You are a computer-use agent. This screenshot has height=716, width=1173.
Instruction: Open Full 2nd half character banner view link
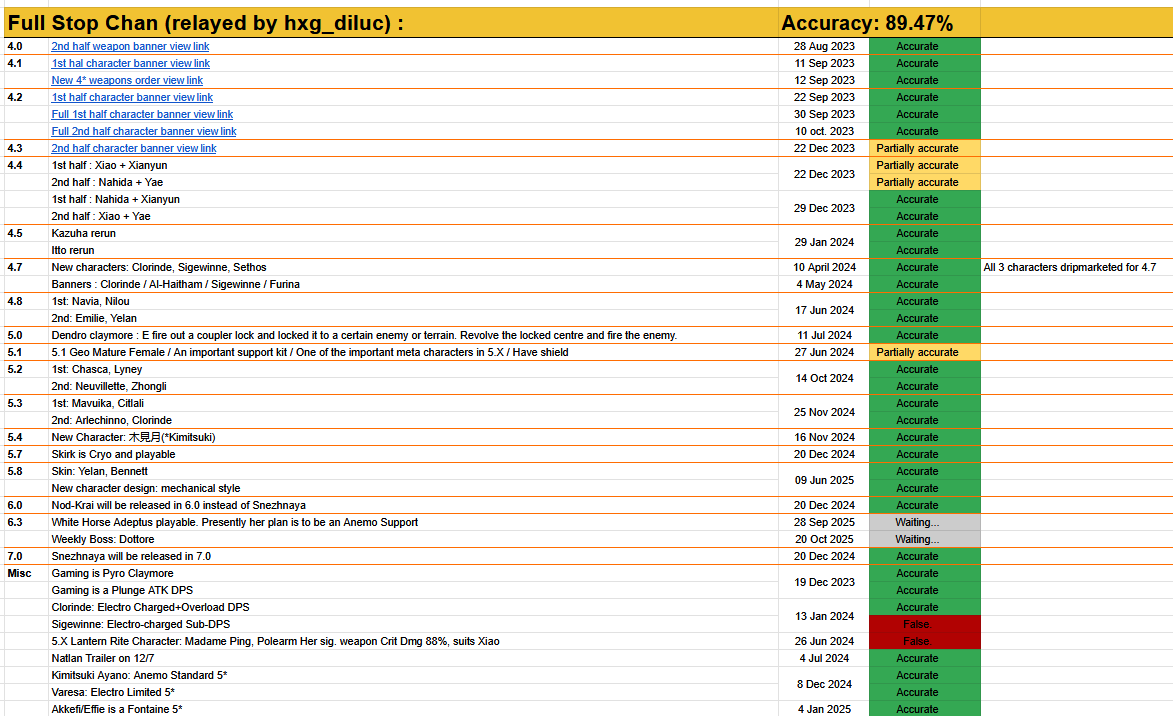[x=144, y=132]
